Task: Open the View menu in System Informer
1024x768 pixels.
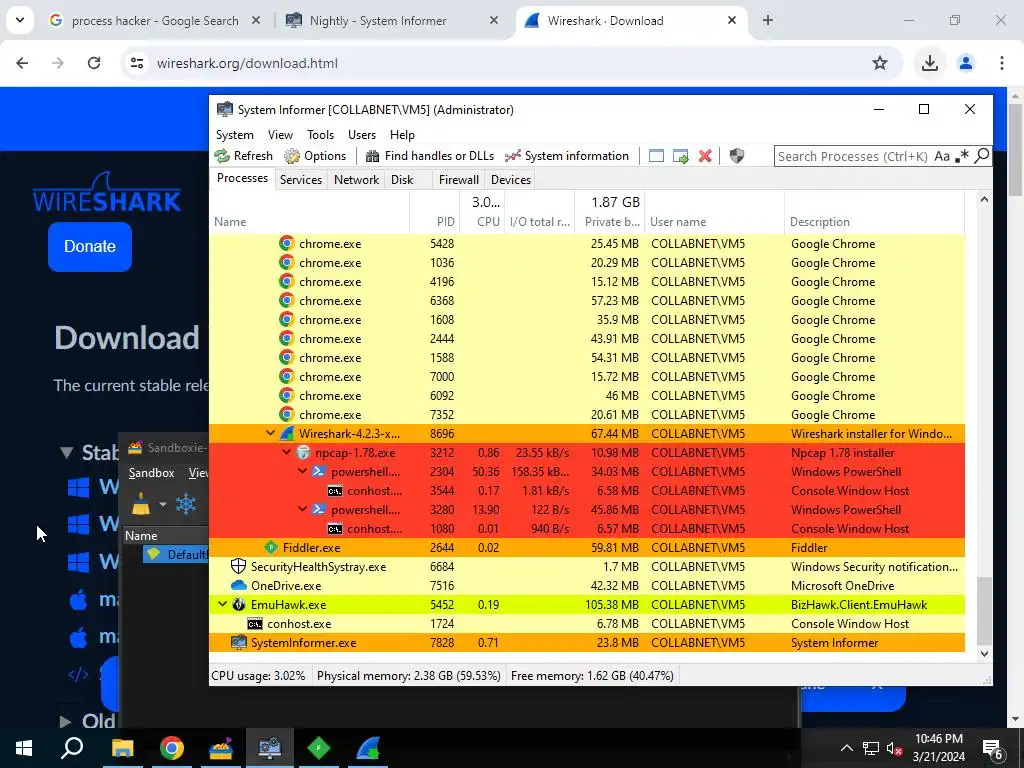Action: click(x=280, y=135)
